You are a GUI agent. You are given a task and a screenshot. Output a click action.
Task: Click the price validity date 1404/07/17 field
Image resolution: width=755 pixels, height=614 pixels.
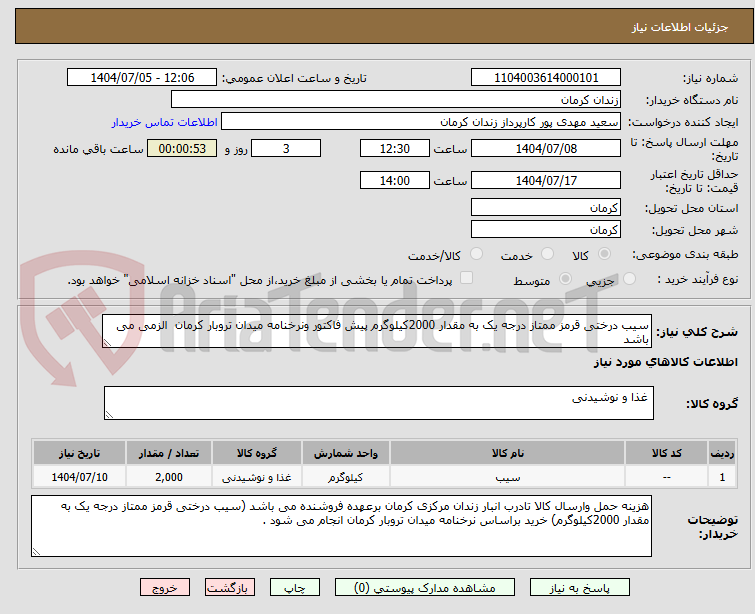tap(546, 180)
